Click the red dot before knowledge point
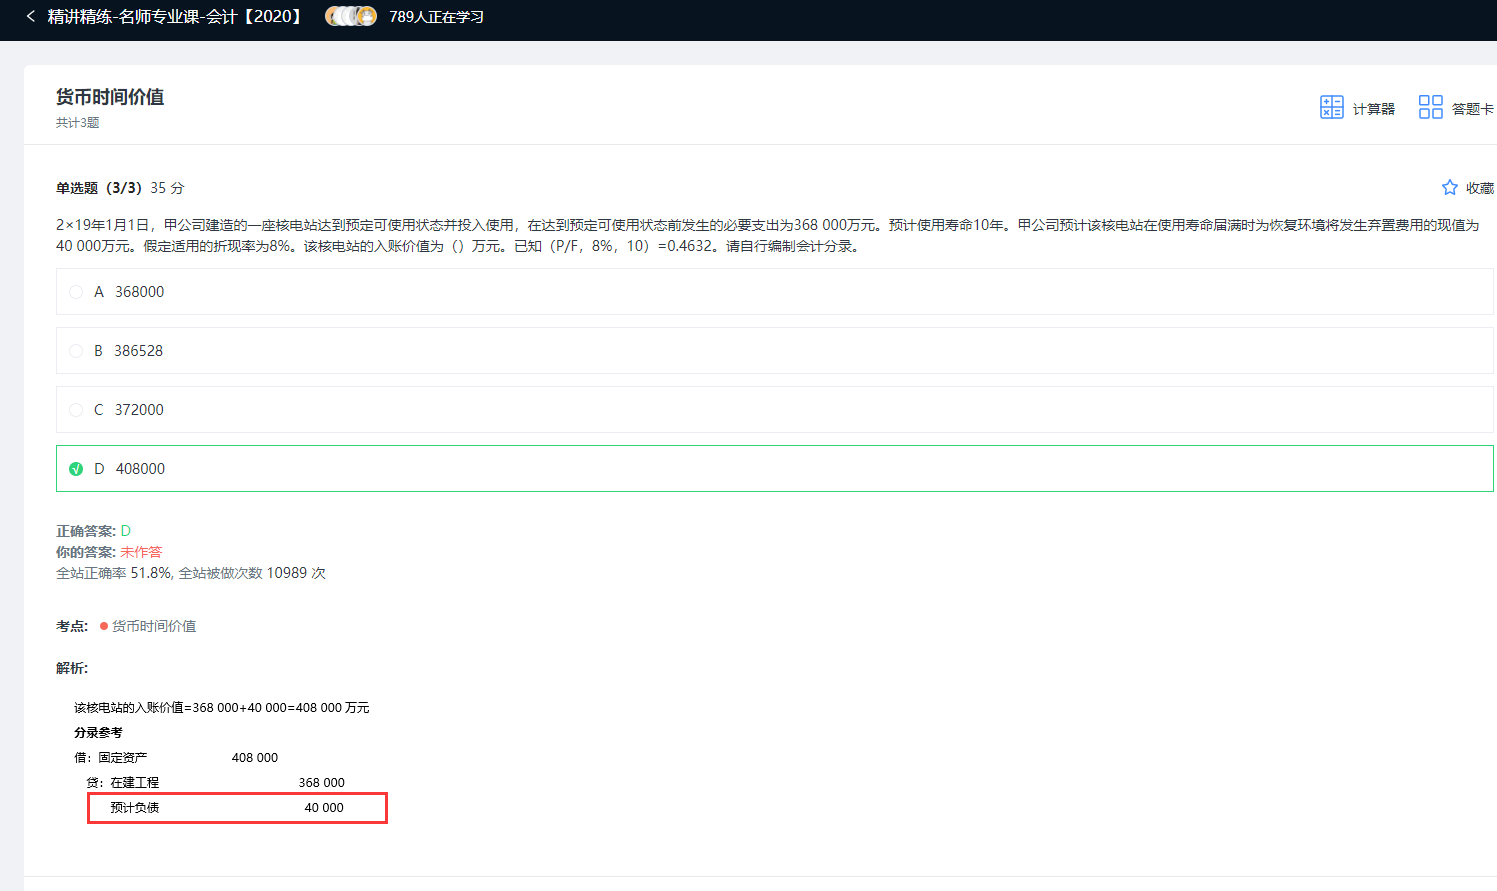Screen dimensions: 1497x891 [x=104, y=626]
